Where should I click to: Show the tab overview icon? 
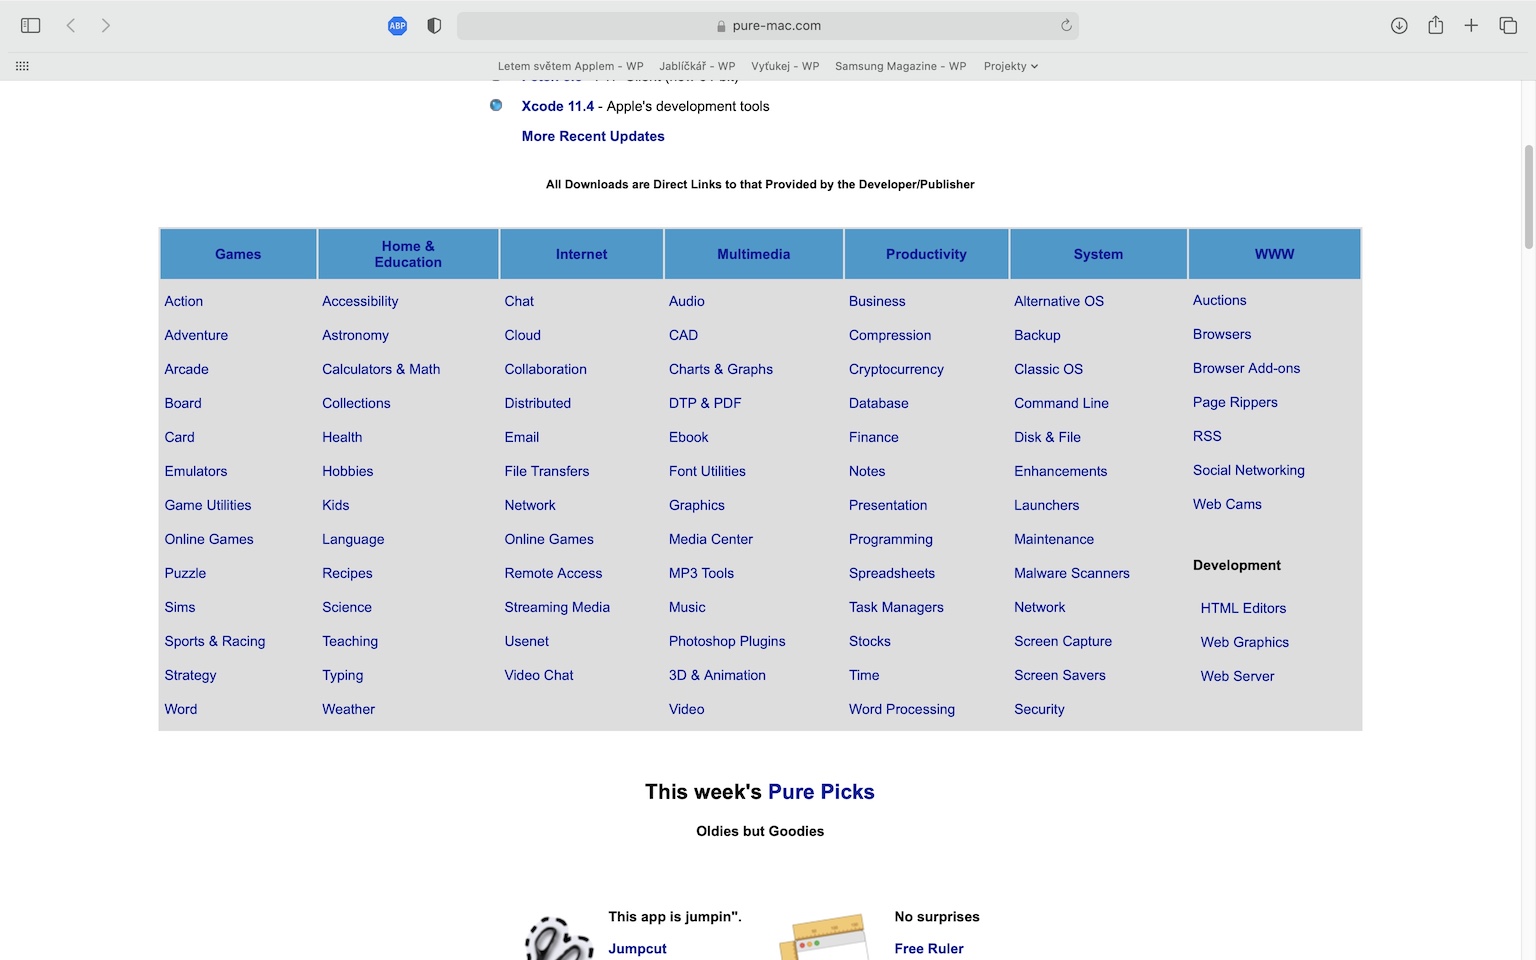(x=1508, y=26)
